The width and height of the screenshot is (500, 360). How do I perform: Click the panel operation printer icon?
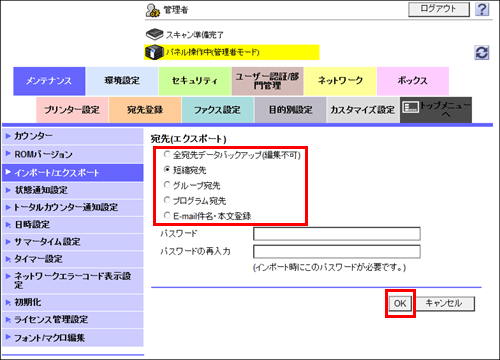pyautogui.click(x=154, y=52)
